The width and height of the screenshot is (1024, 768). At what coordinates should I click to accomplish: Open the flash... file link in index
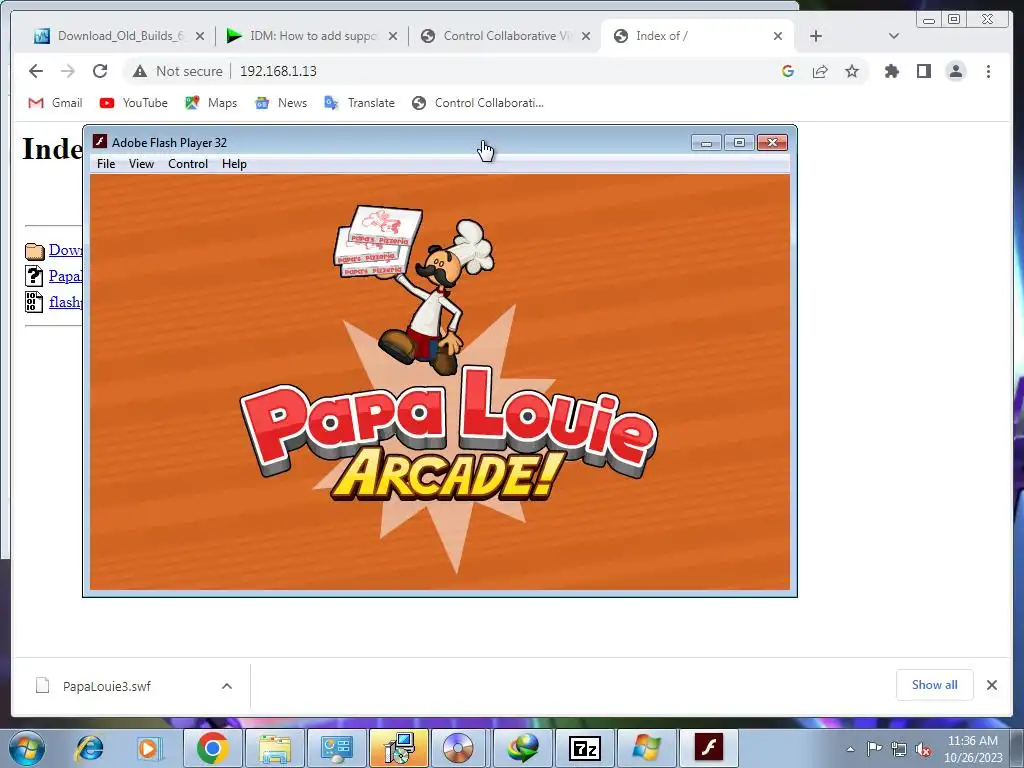point(65,302)
